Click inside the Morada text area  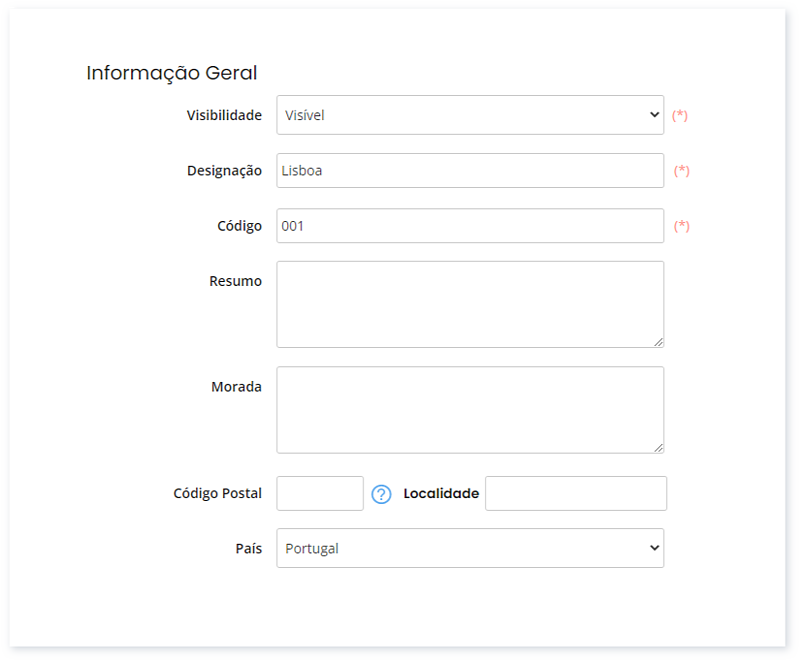click(x=469, y=409)
